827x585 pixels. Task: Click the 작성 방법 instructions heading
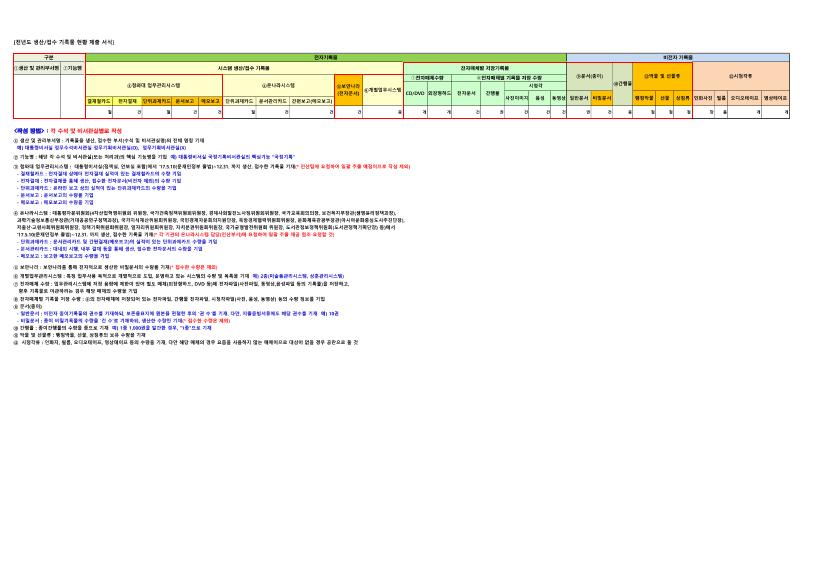pos(29,130)
